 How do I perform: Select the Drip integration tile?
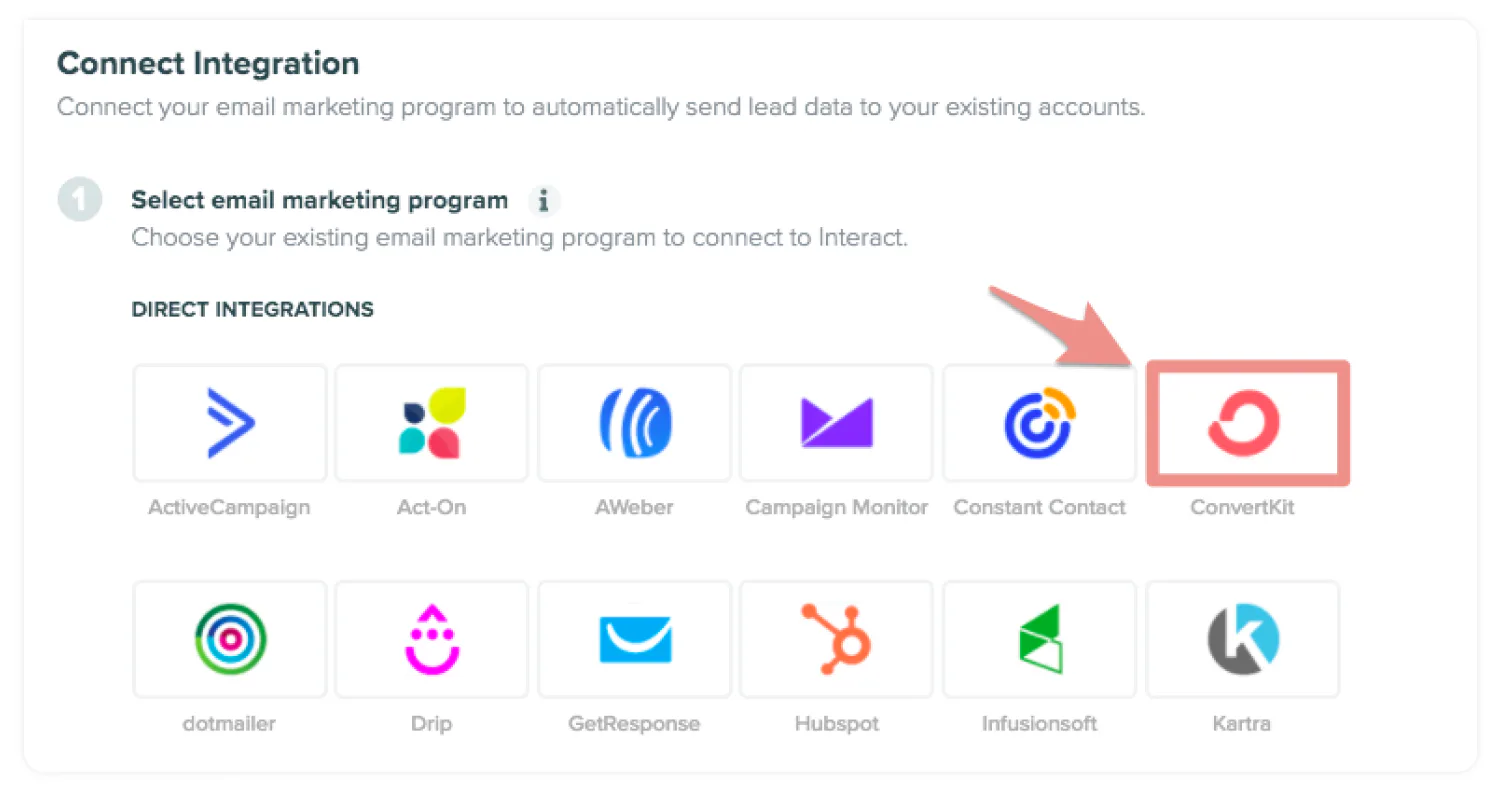coord(431,639)
